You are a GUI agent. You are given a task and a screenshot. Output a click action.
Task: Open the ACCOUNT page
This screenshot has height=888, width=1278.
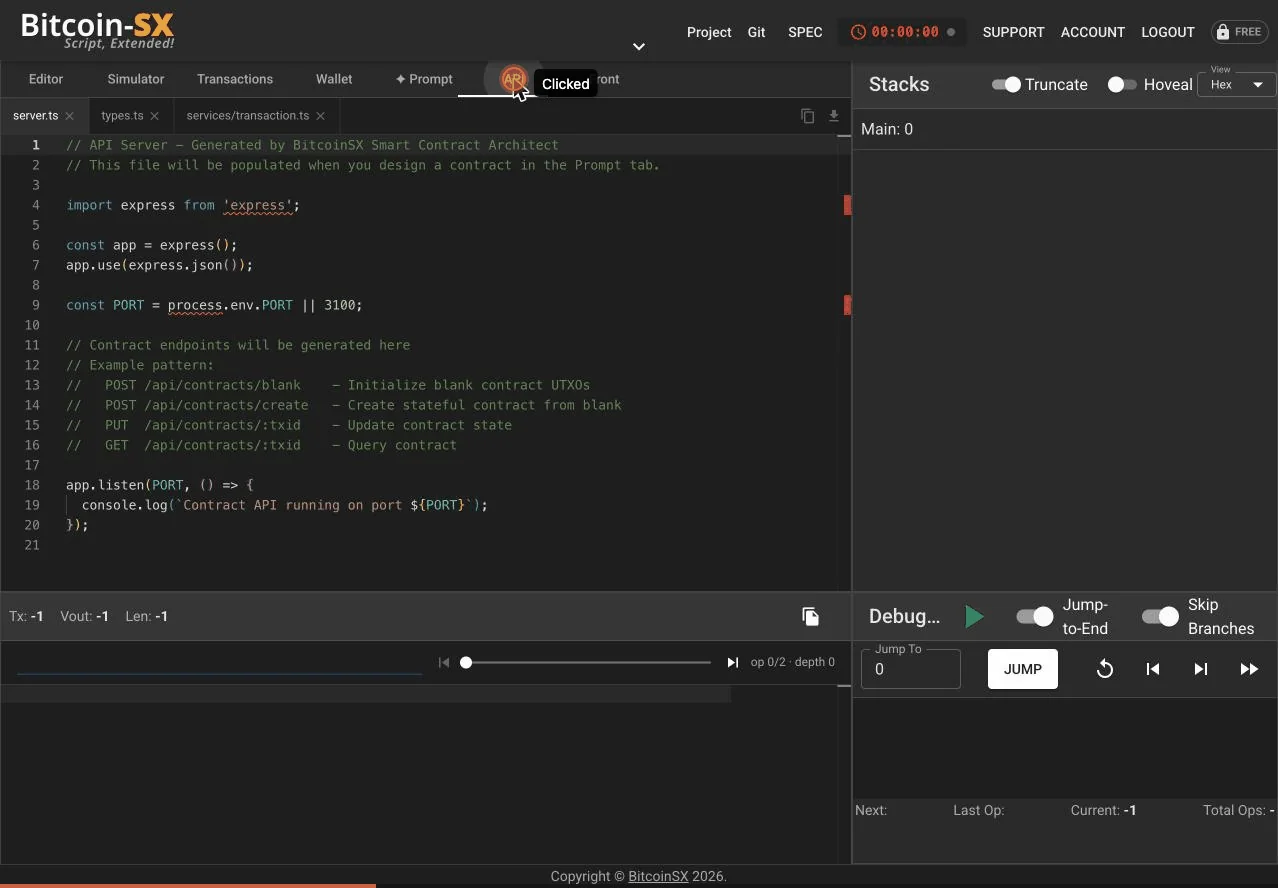[1093, 32]
